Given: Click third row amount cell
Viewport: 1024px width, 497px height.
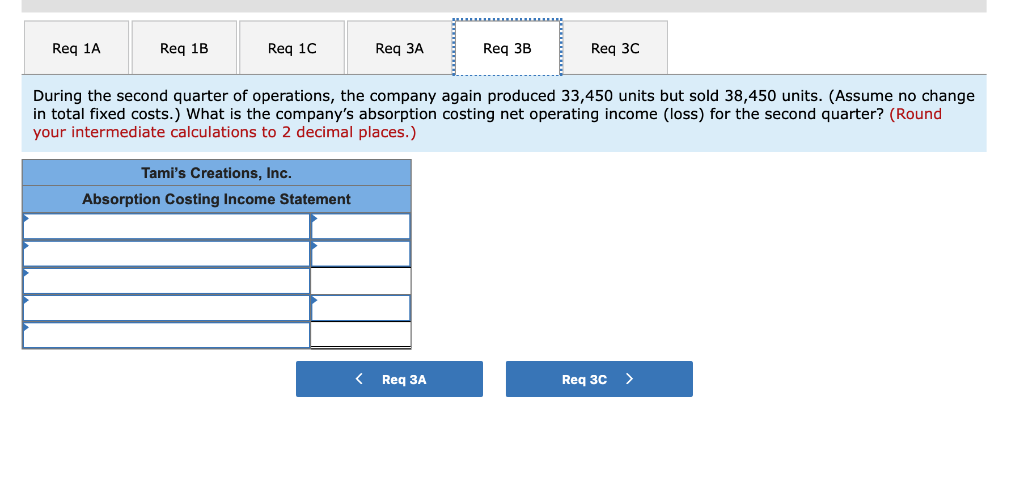Looking at the screenshot, I should pos(360,281).
